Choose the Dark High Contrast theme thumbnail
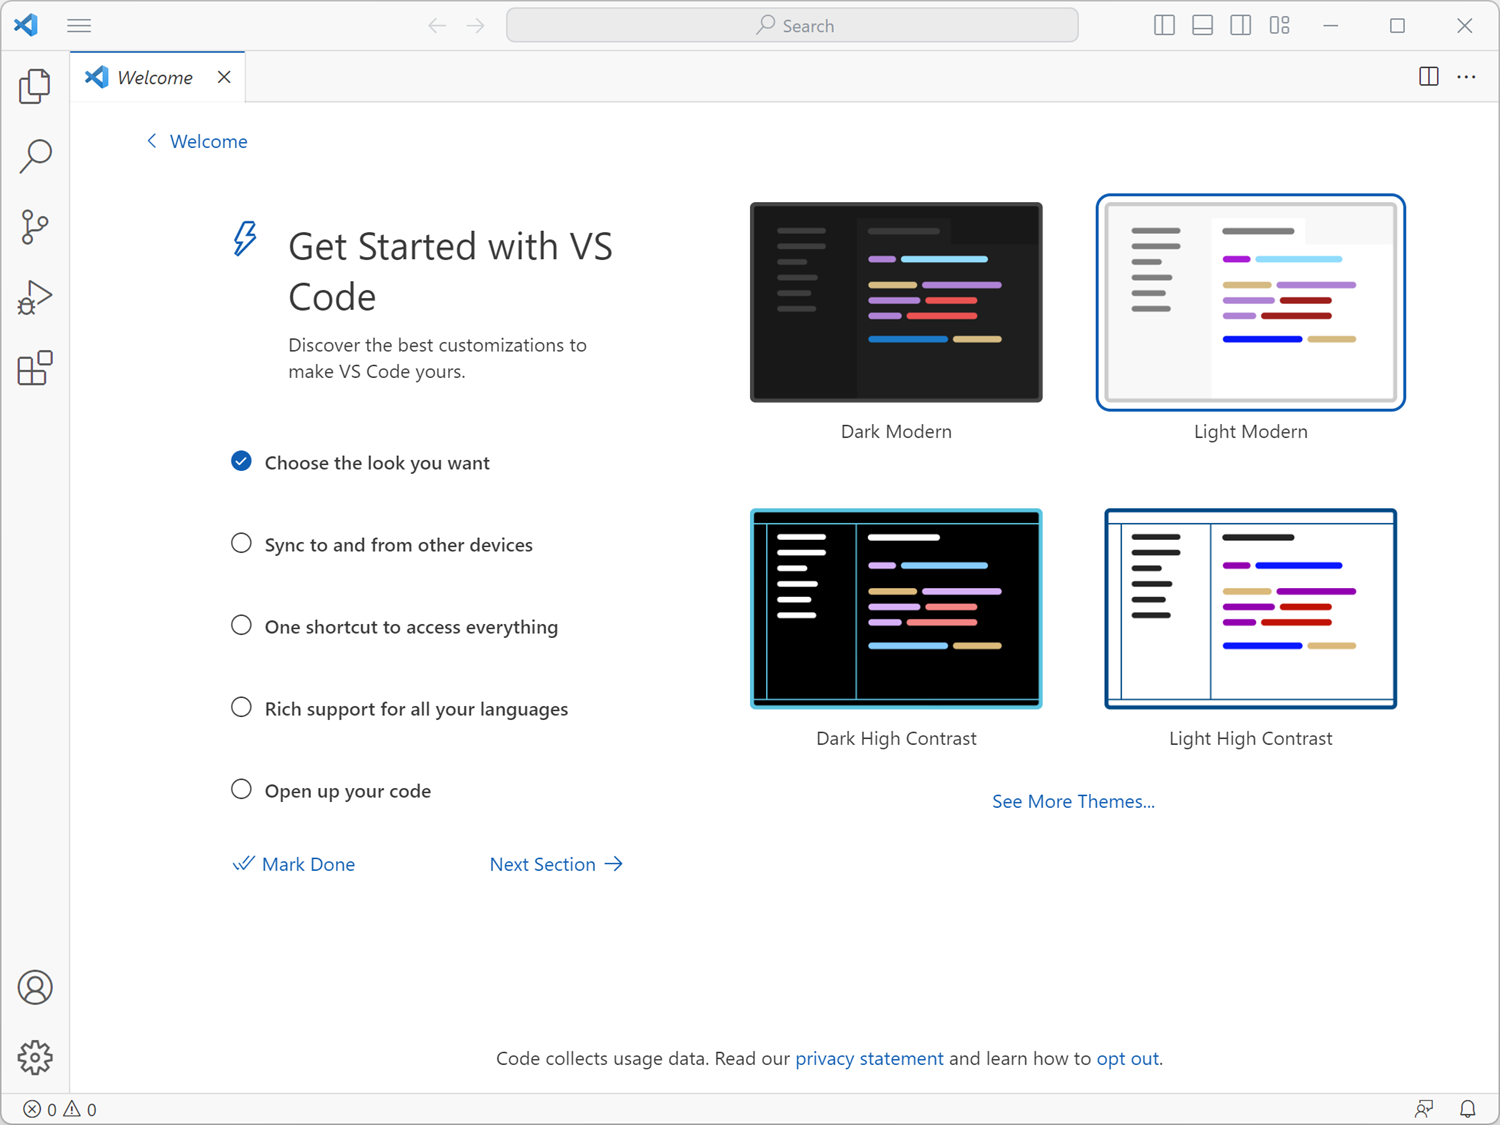 pyautogui.click(x=896, y=608)
